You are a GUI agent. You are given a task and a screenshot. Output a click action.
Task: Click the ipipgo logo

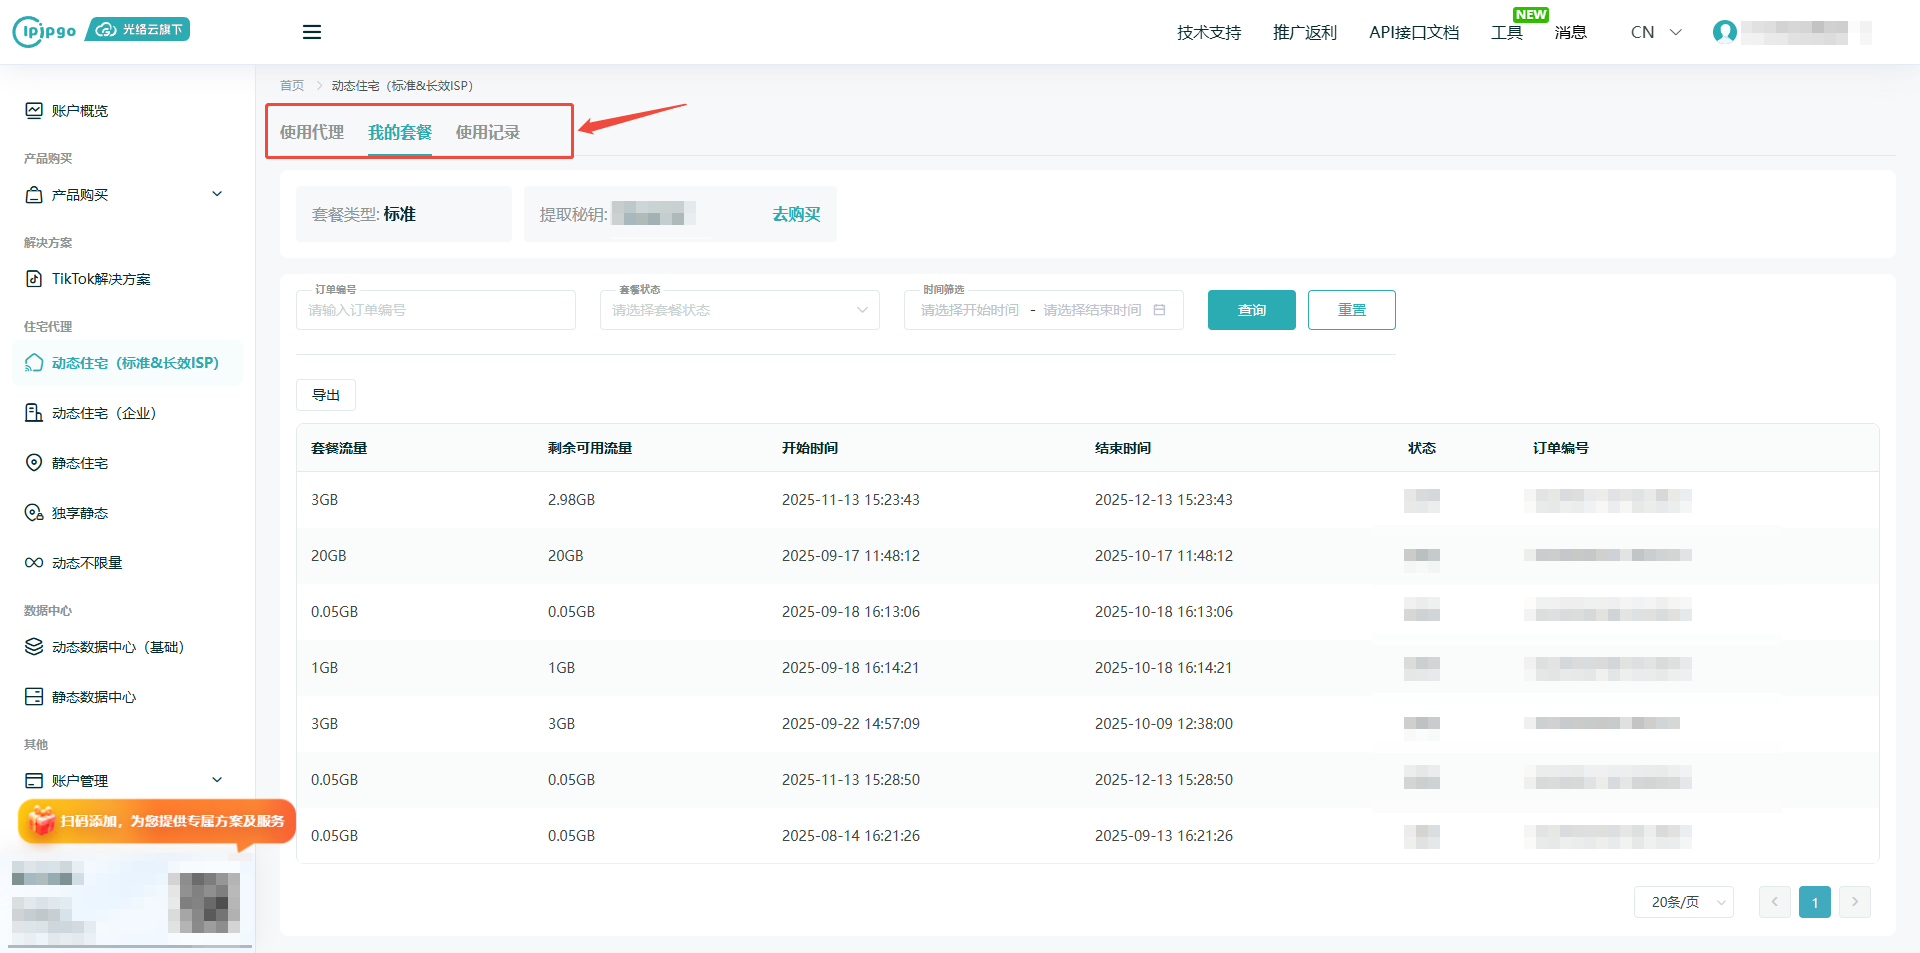click(x=45, y=31)
